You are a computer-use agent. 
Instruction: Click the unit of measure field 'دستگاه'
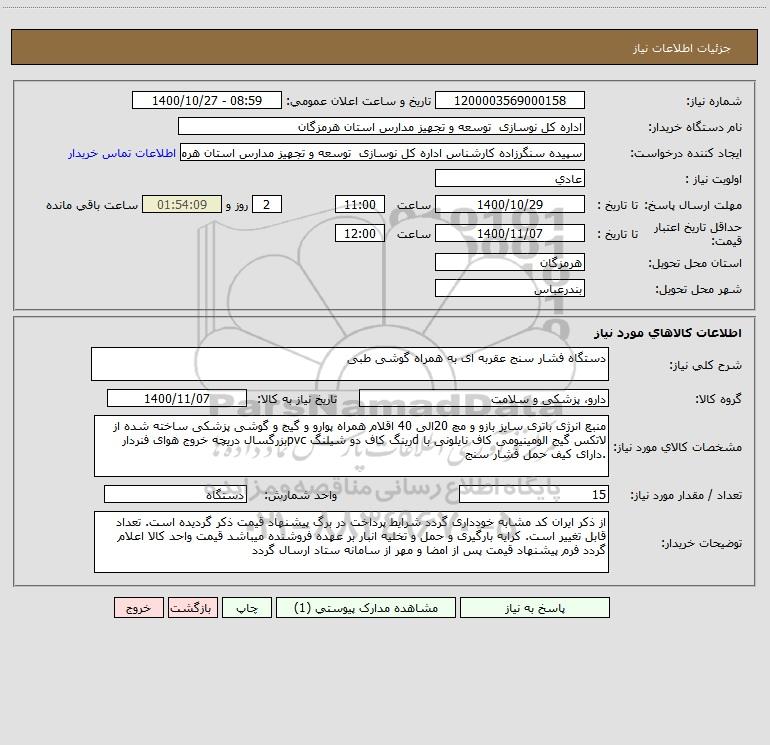(175, 494)
